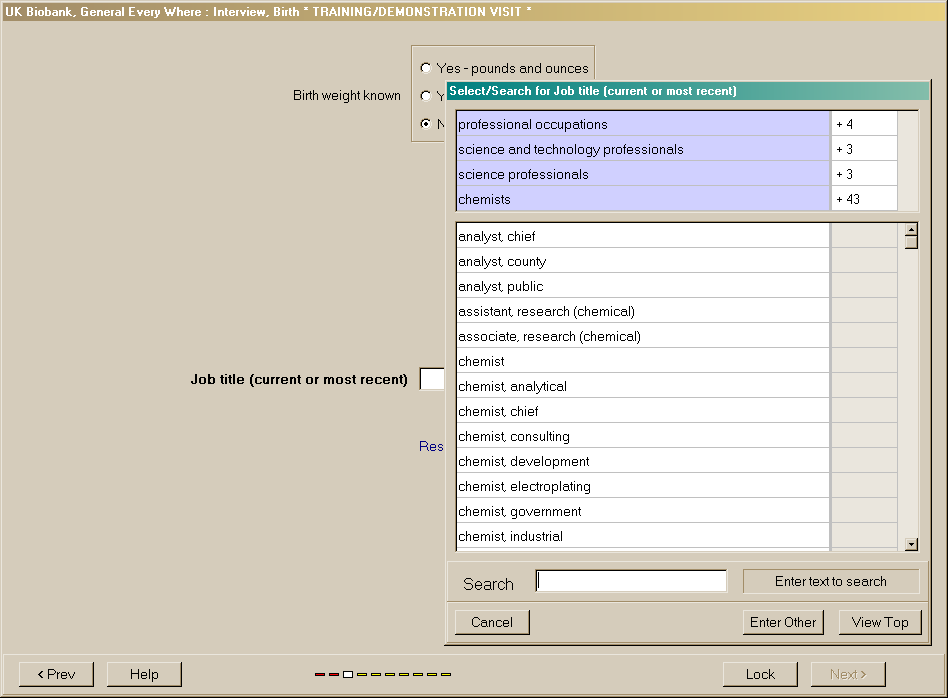
Task: Click the Cancel button
Action: point(492,622)
